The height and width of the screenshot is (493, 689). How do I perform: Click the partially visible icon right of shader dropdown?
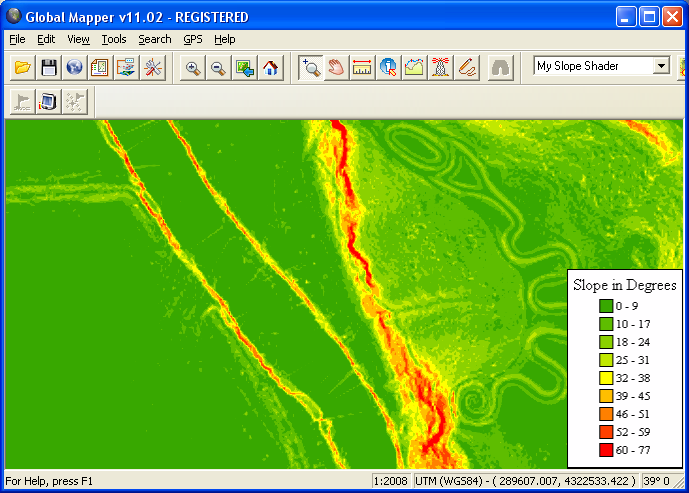tap(683, 67)
